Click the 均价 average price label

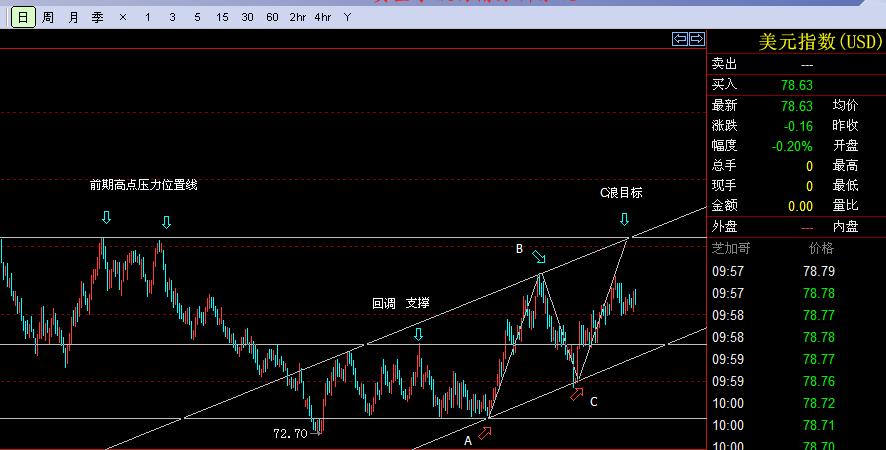(845, 105)
